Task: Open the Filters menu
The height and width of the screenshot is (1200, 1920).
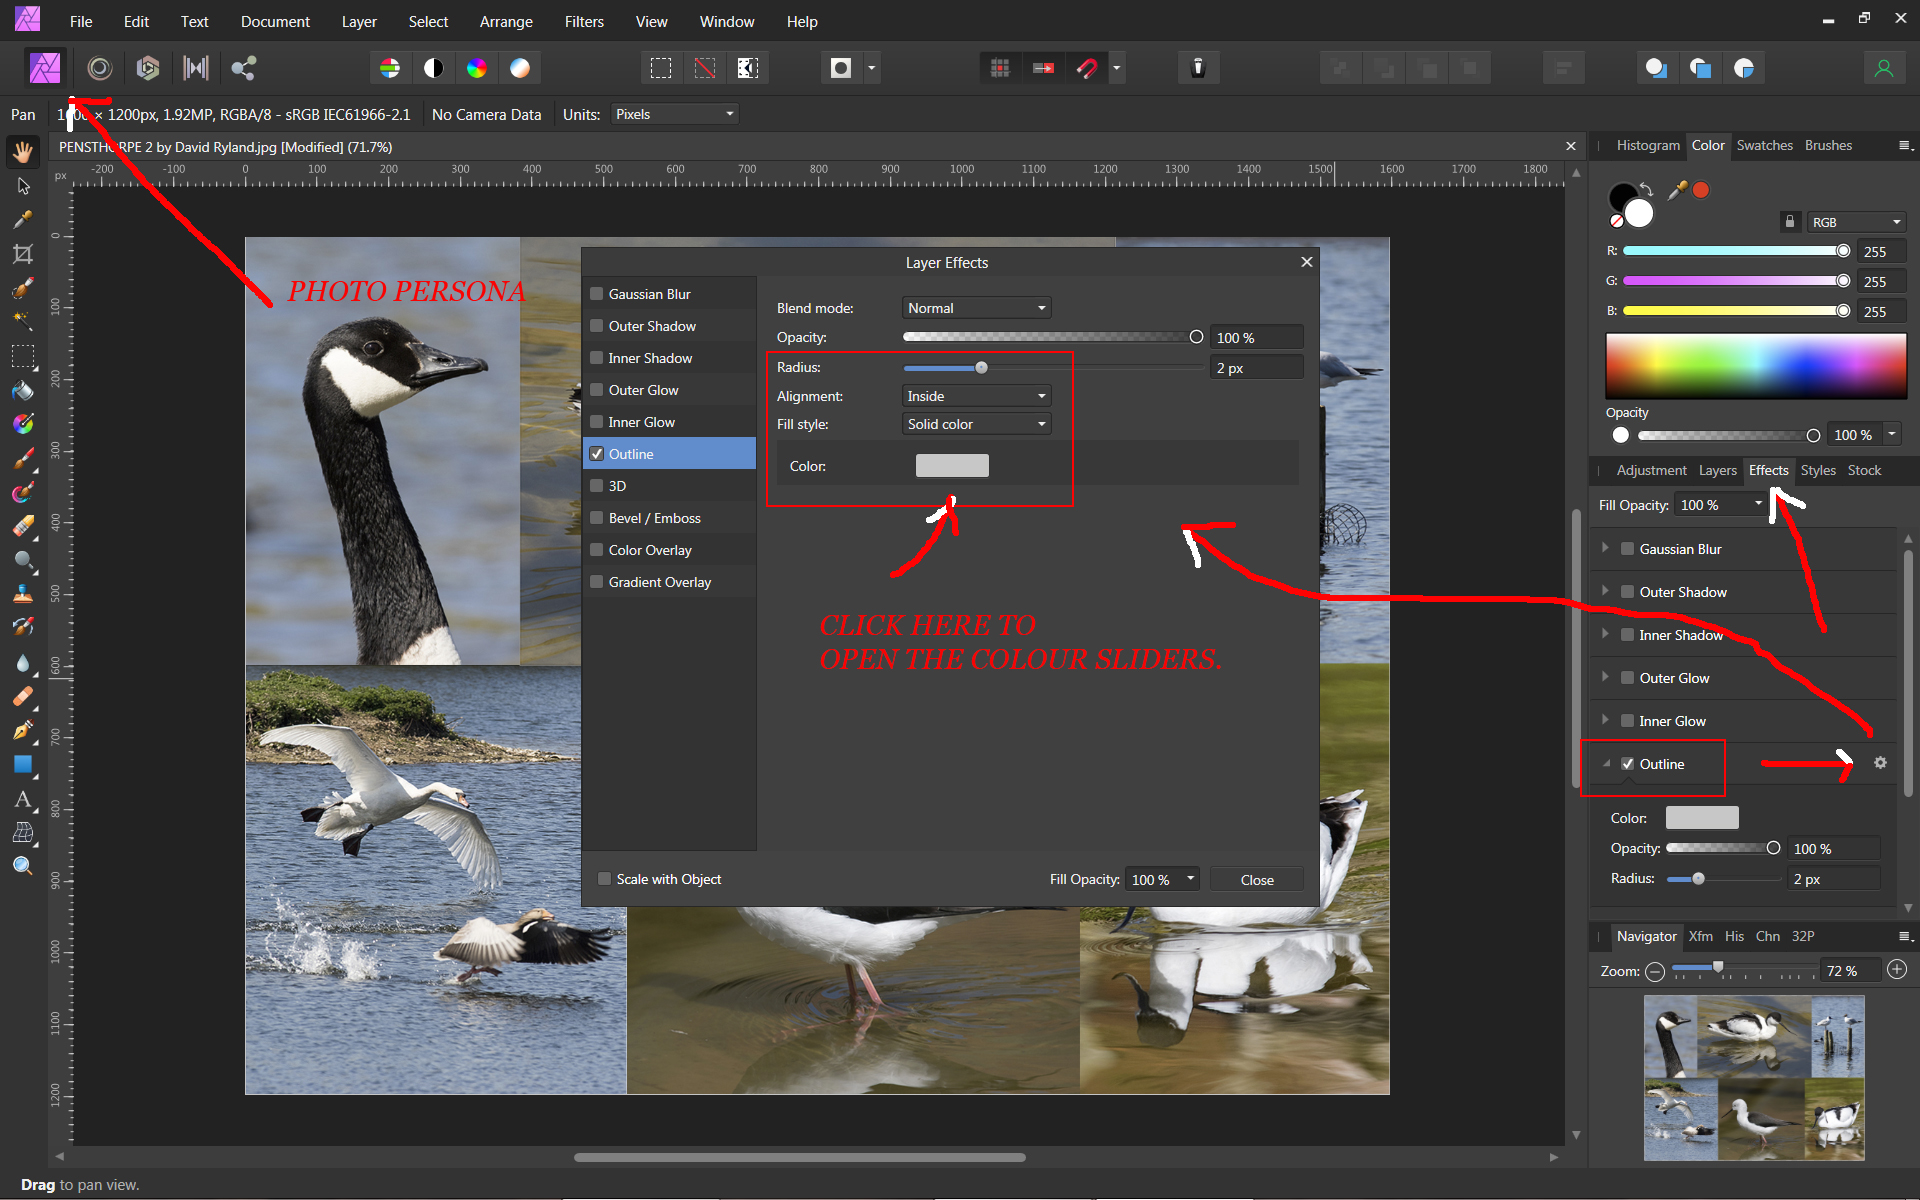Action: [x=583, y=21]
